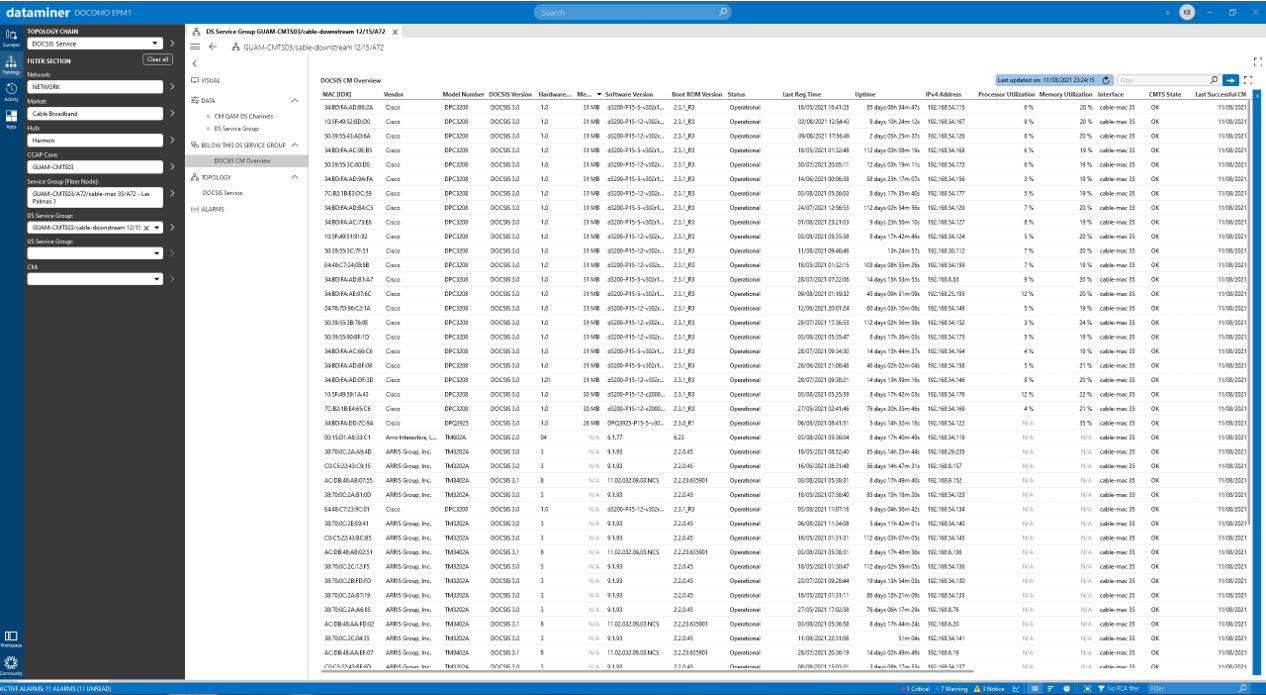Open CM QAM DS Channels page
This screenshot has height=695, width=1266.
pyautogui.click(x=243, y=117)
